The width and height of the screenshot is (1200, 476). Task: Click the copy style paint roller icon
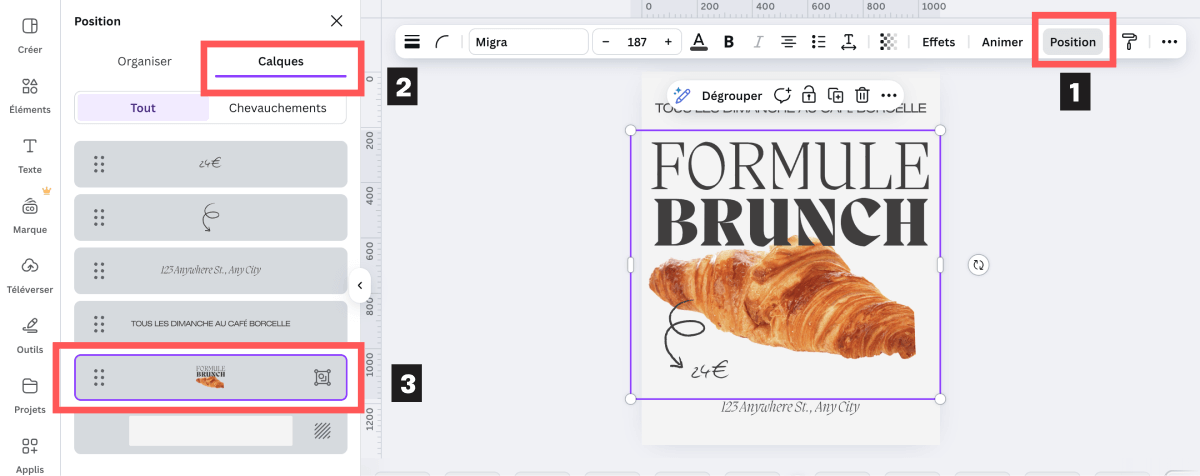(1129, 42)
